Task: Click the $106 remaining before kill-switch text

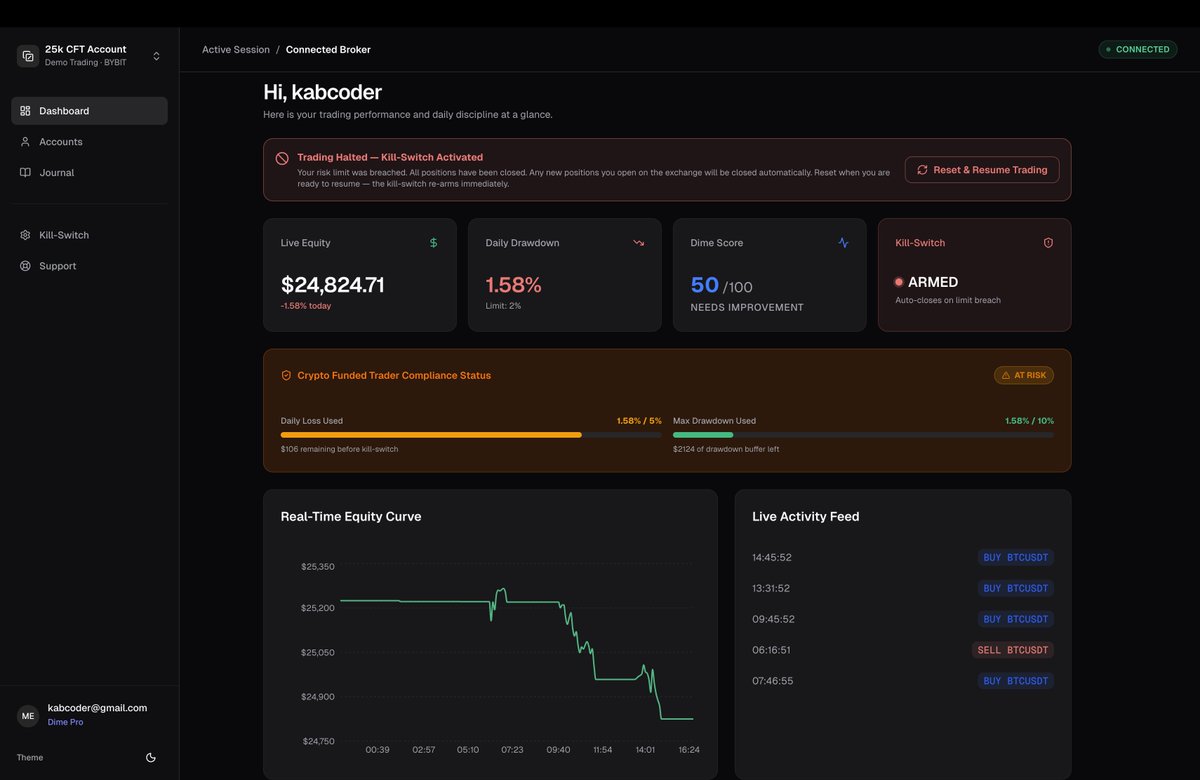Action: [x=339, y=449]
